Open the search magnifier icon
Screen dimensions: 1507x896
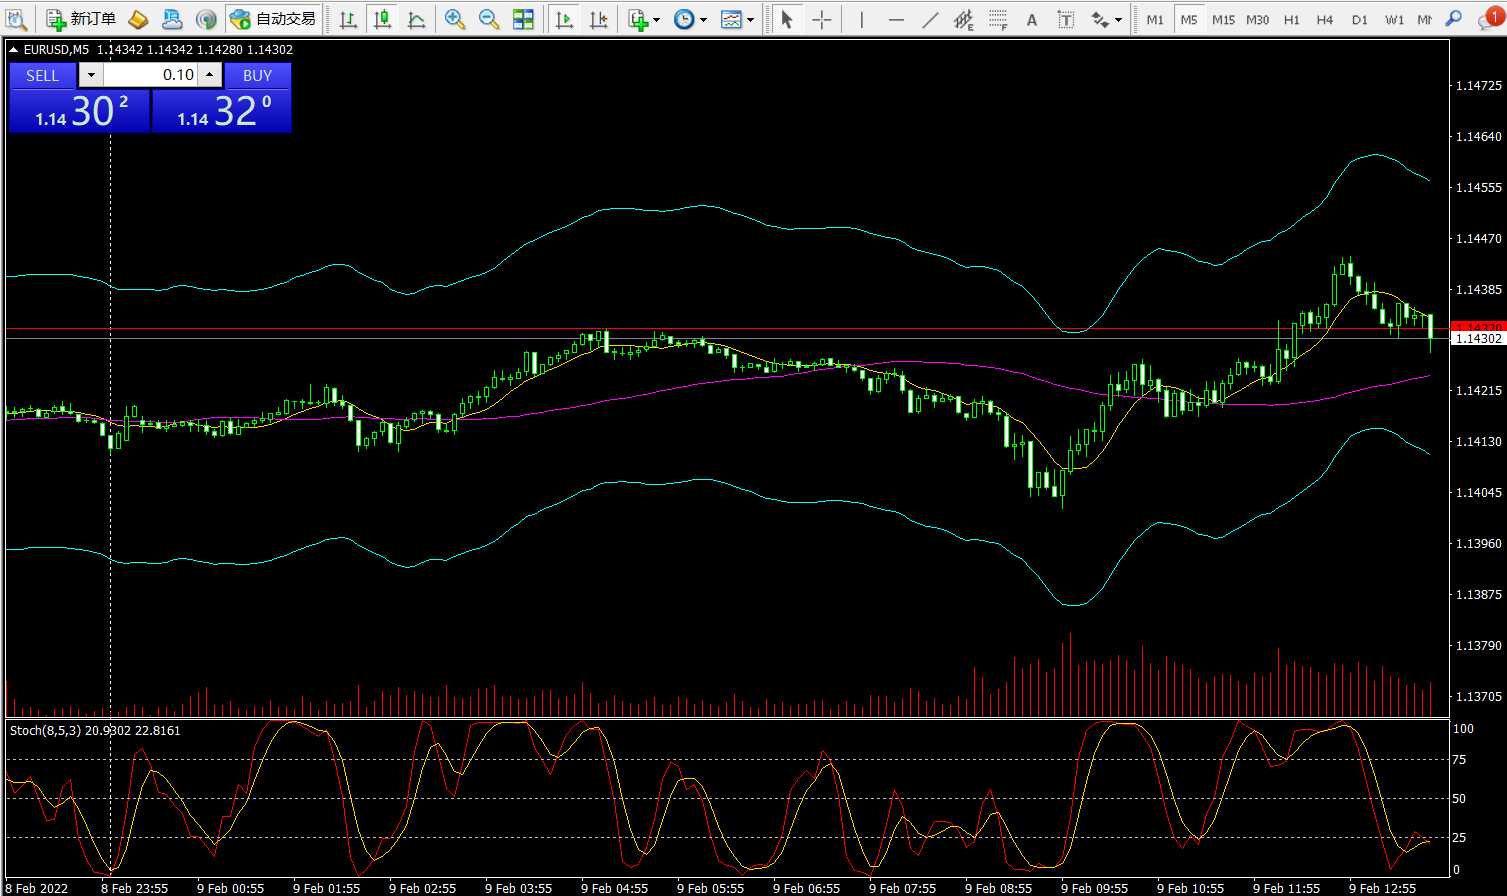pyautogui.click(x=1454, y=19)
